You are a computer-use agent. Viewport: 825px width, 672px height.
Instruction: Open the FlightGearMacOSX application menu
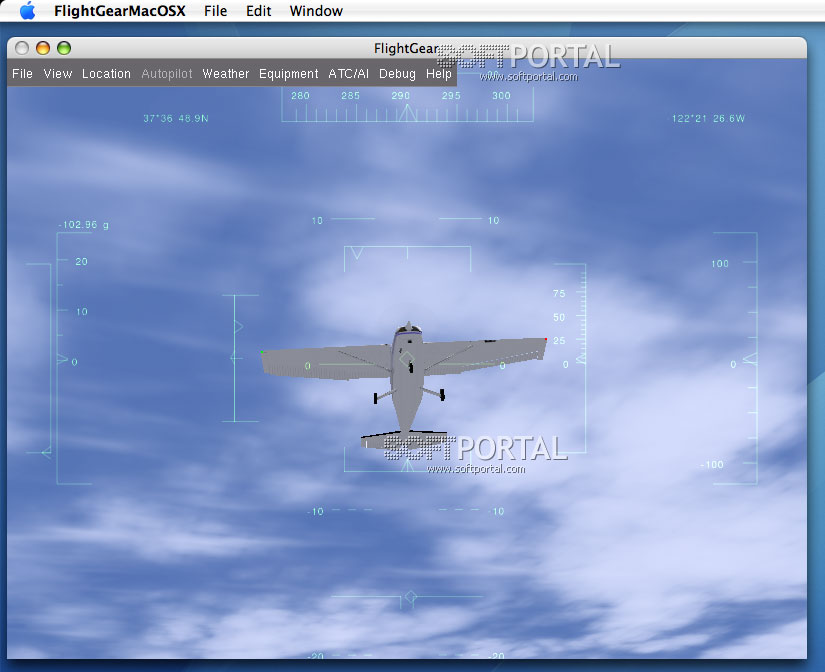pyautogui.click(x=119, y=11)
